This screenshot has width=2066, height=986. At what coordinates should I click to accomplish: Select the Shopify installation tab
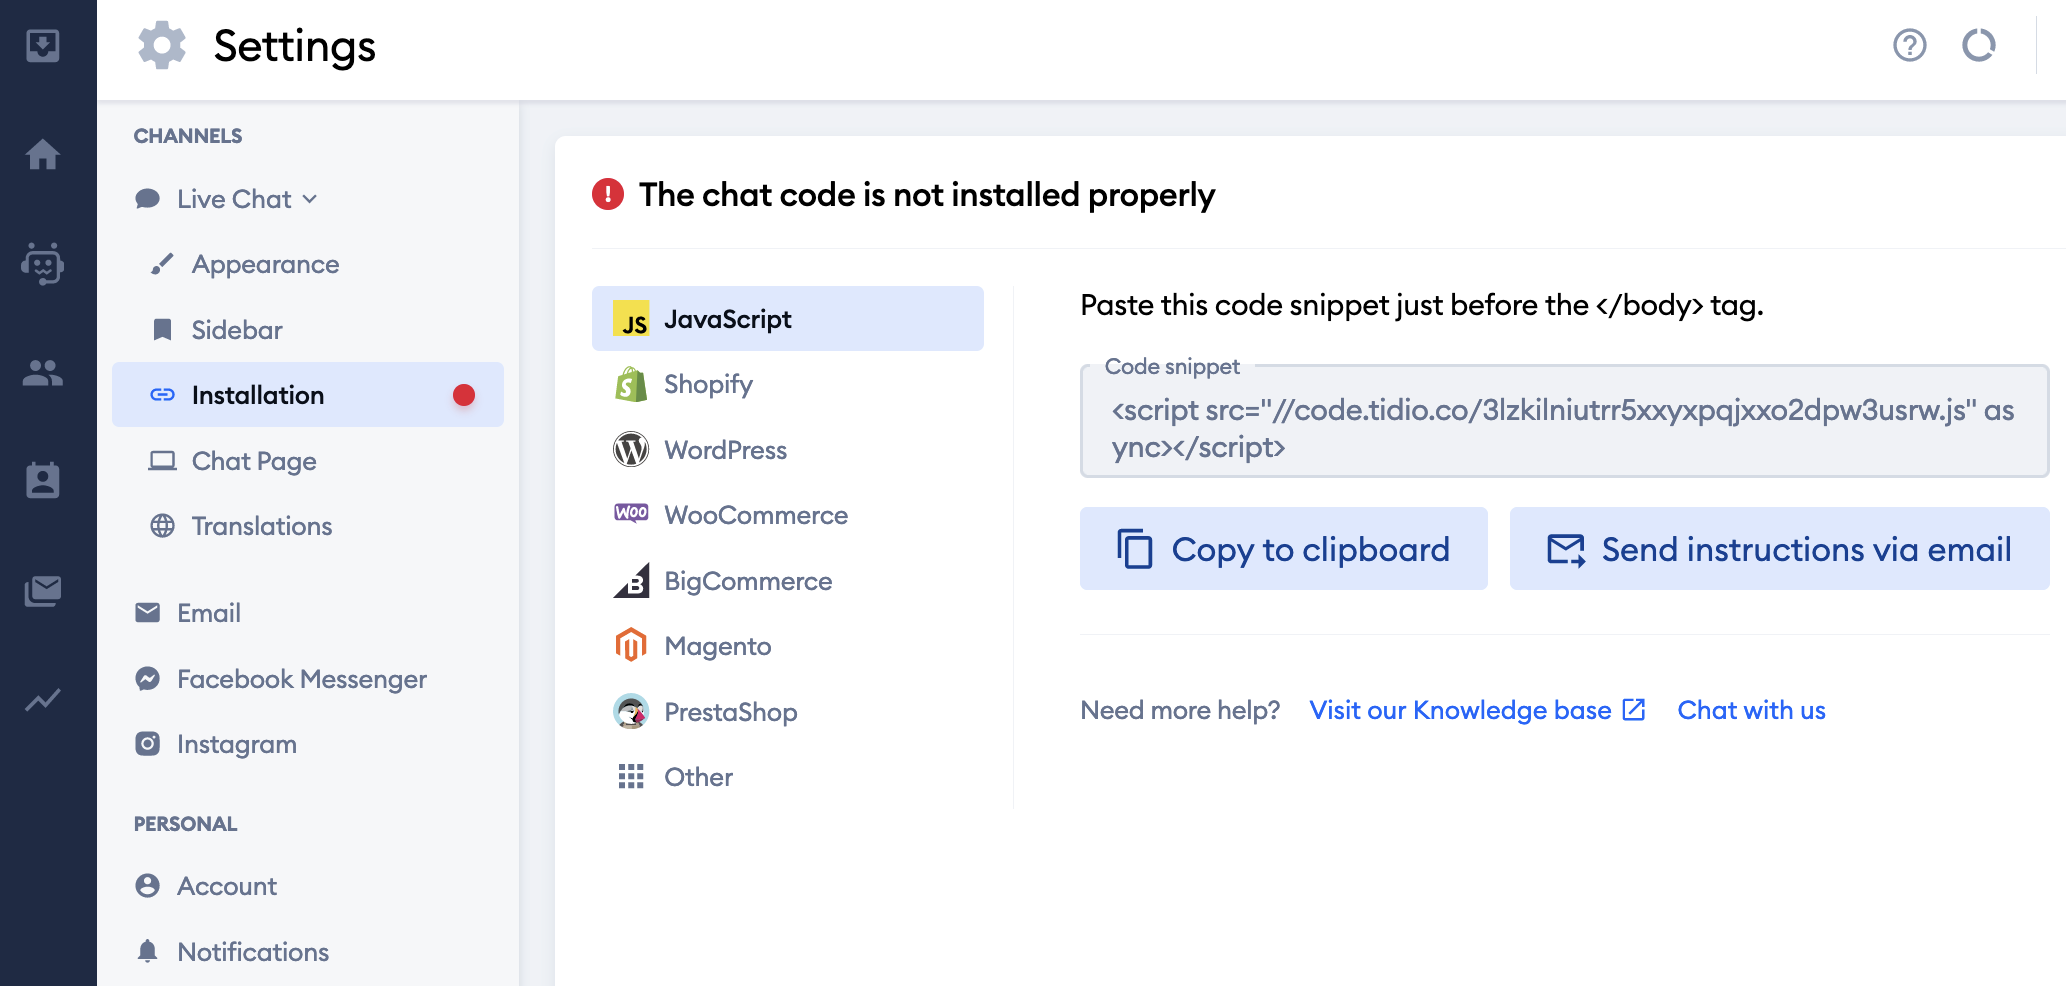[788, 384]
